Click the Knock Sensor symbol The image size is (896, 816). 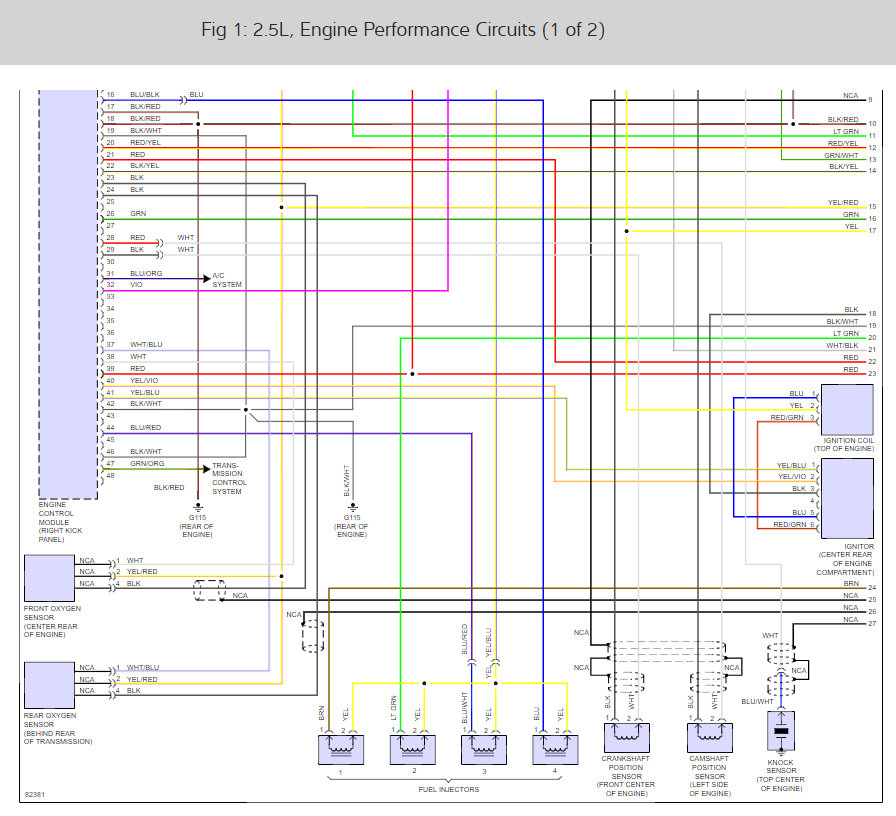click(781, 731)
